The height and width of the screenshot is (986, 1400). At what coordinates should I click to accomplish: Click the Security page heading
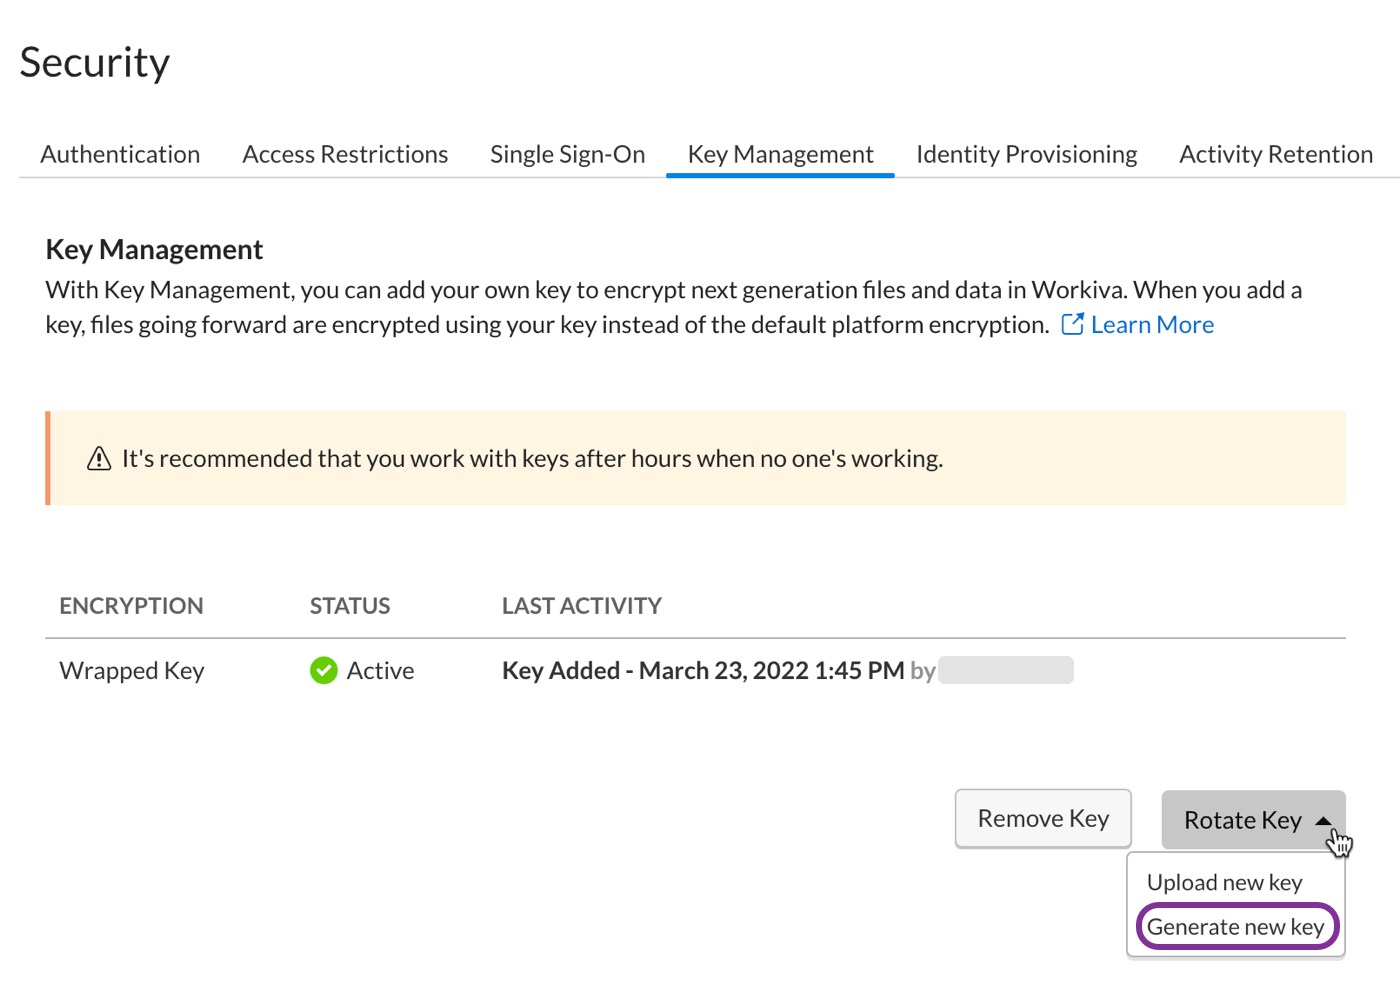[x=94, y=62]
